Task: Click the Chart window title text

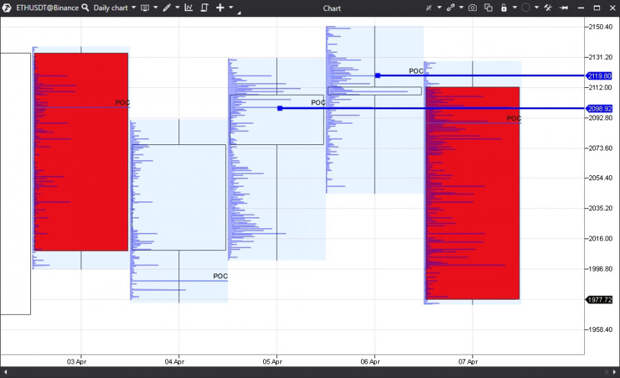Action: pyautogui.click(x=331, y=8)
